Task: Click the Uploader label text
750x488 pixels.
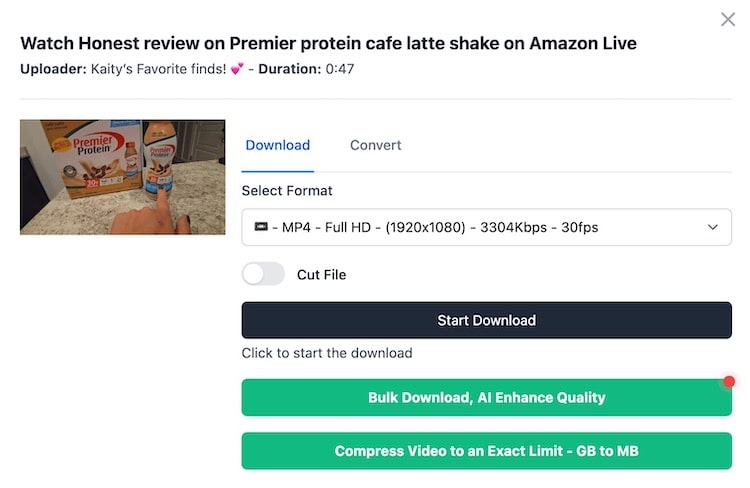Action: [x=52, y=69]
